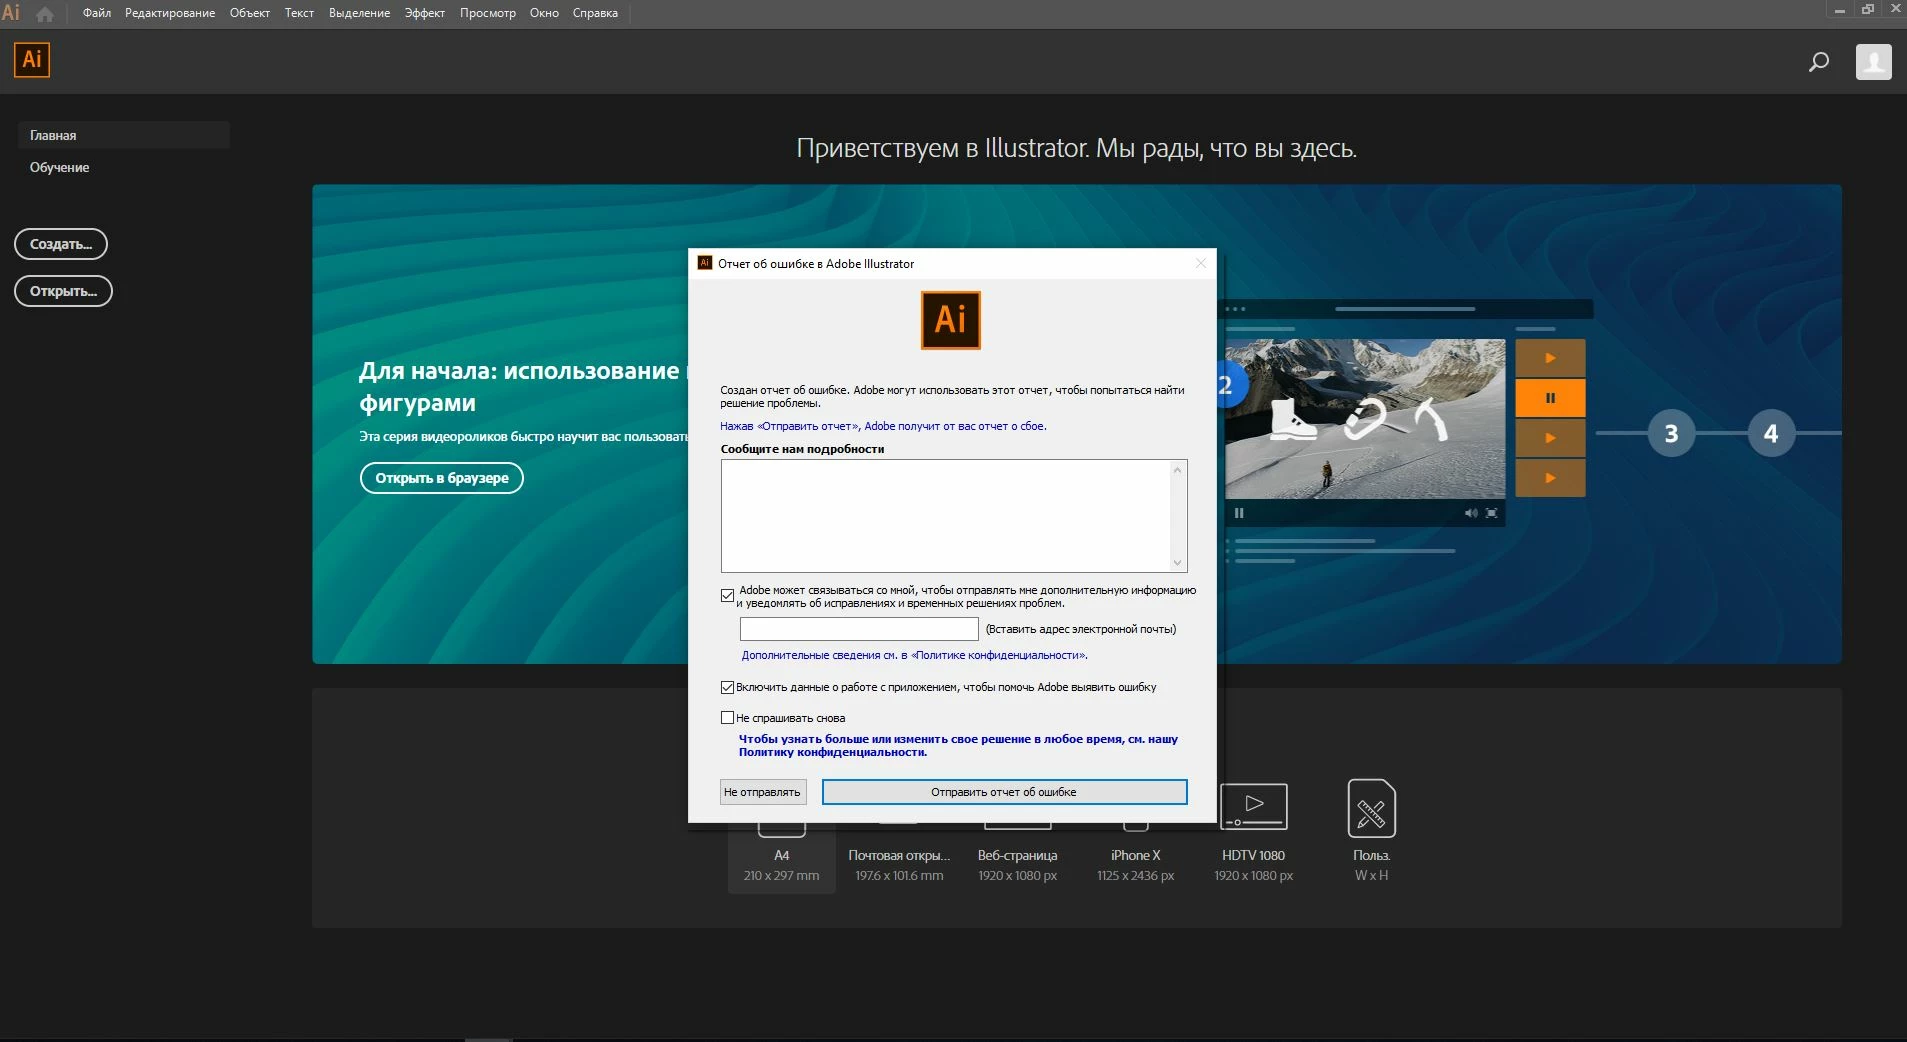Click 'Отправить отчет об ошибке' button
Image resolution: width=1907 pixels, height=1042 pixels.
coord(1004,792)
